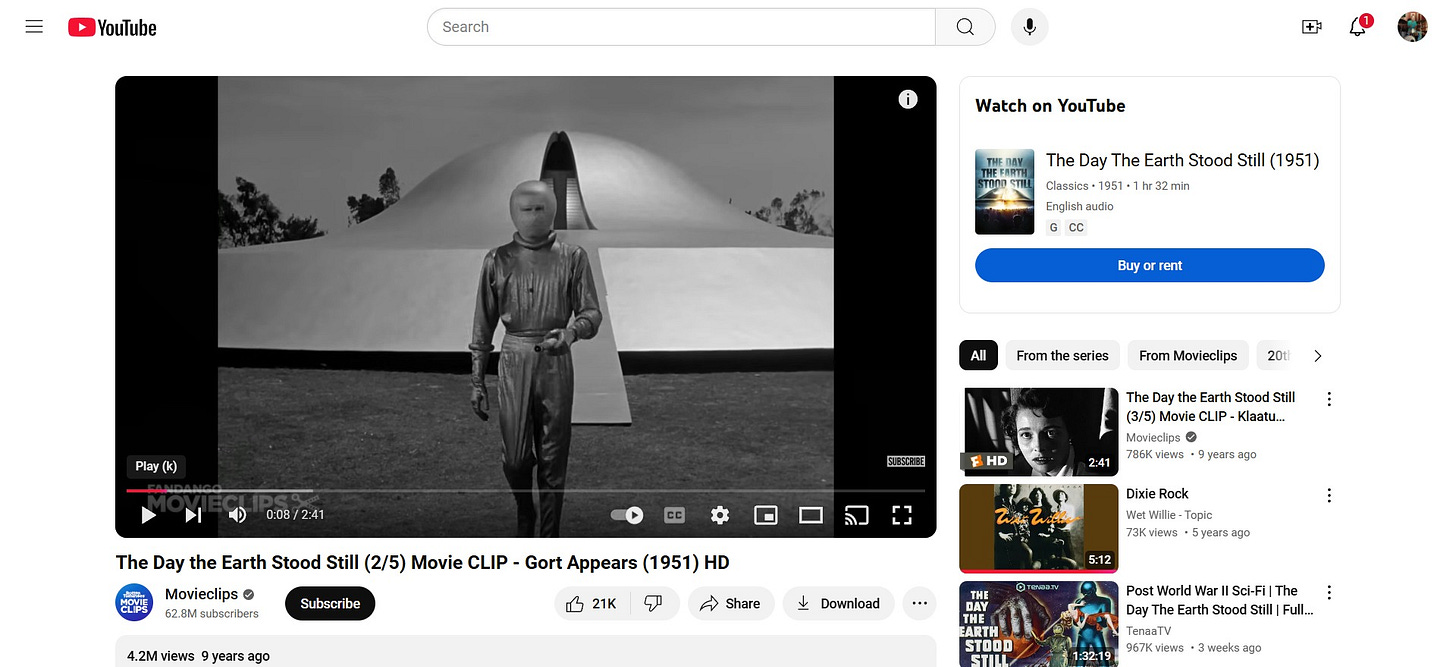Screen dimensions: 1456x667
Task: Open Movieclips channel avatar
Action: (x=134, y=603)
